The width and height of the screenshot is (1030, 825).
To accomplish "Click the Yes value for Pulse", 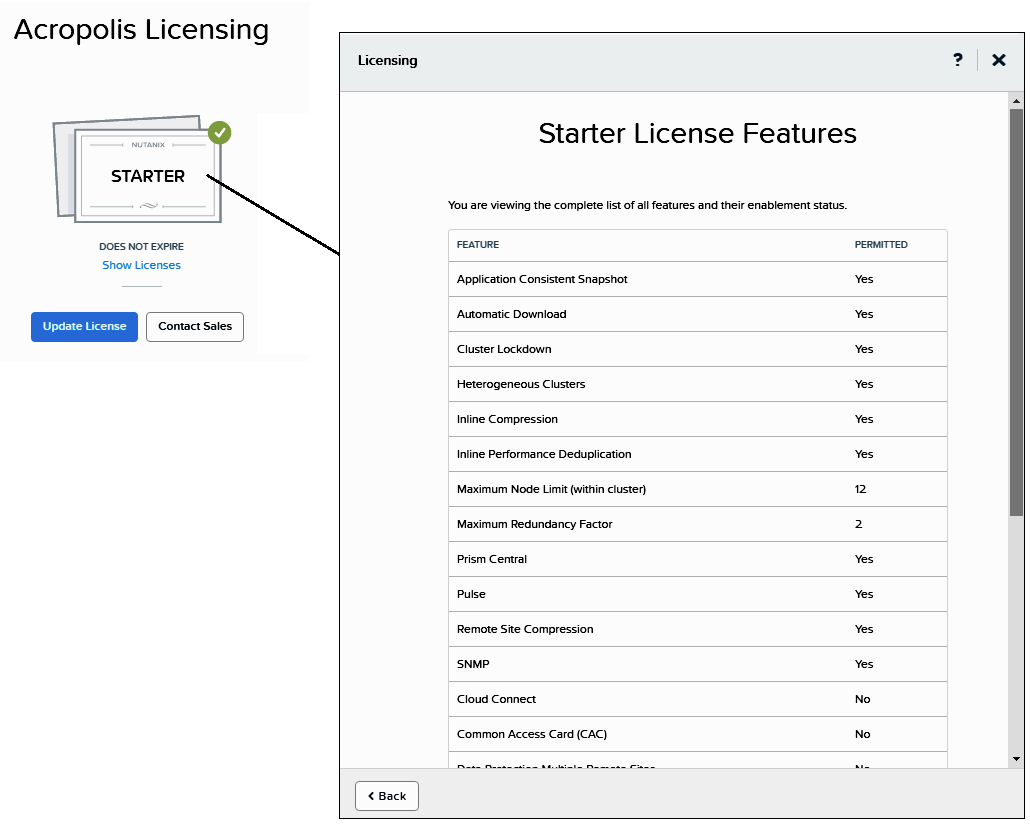I will coord(864,594).
